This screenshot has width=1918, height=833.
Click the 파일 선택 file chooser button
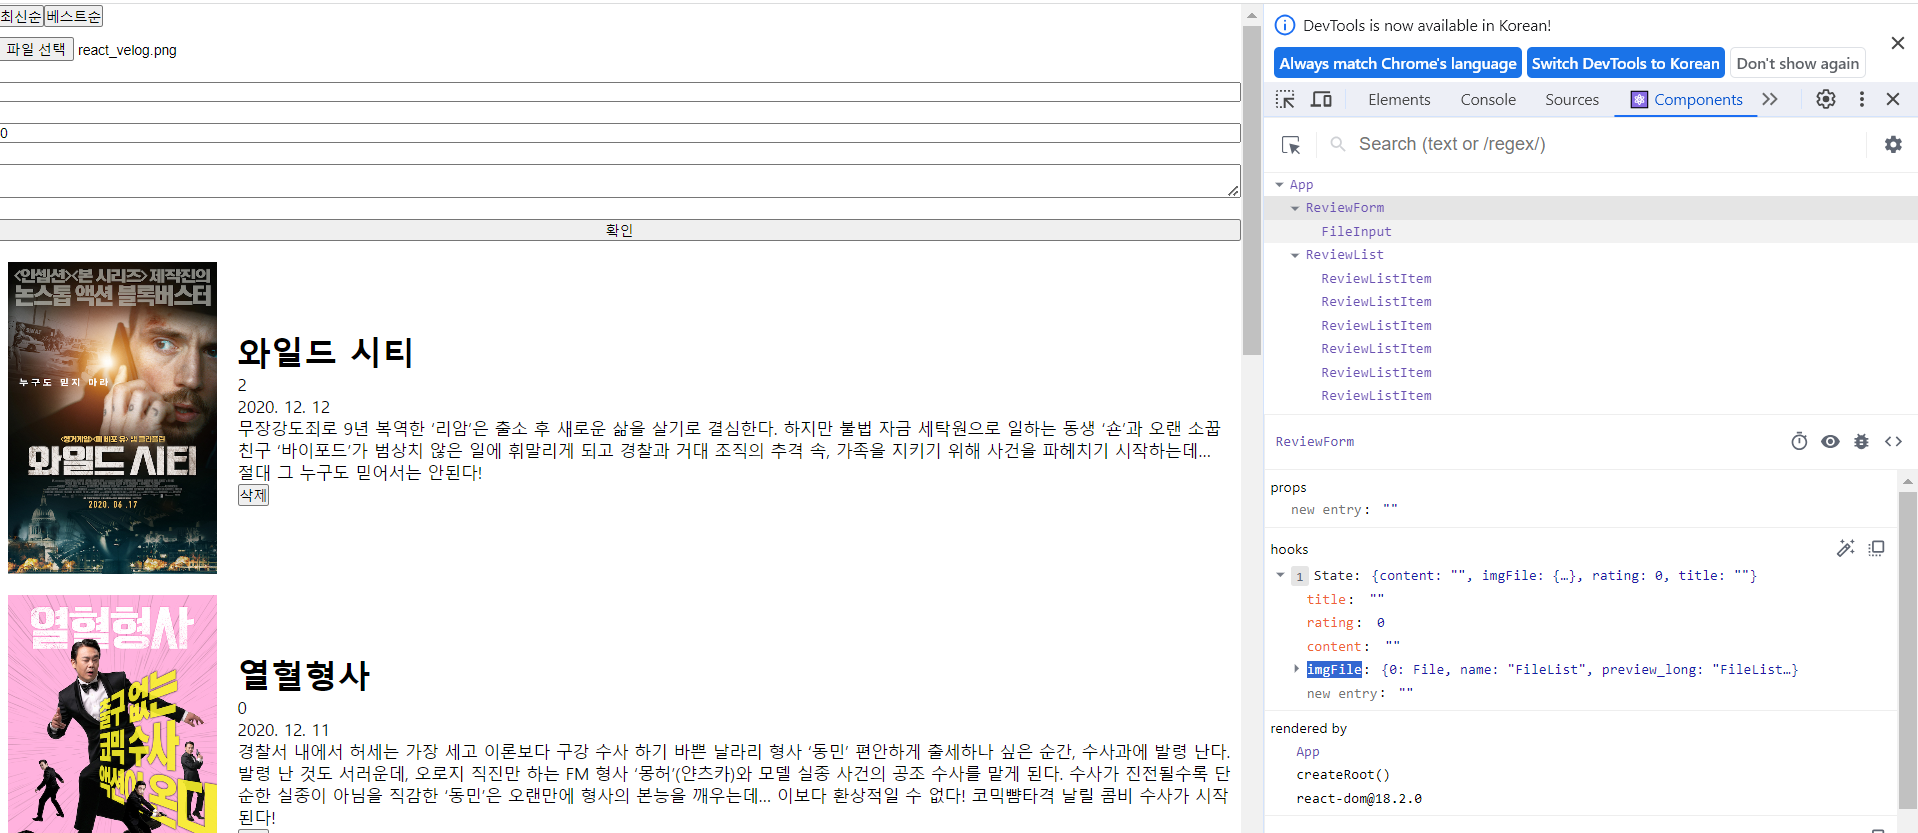tap(36, 49)
